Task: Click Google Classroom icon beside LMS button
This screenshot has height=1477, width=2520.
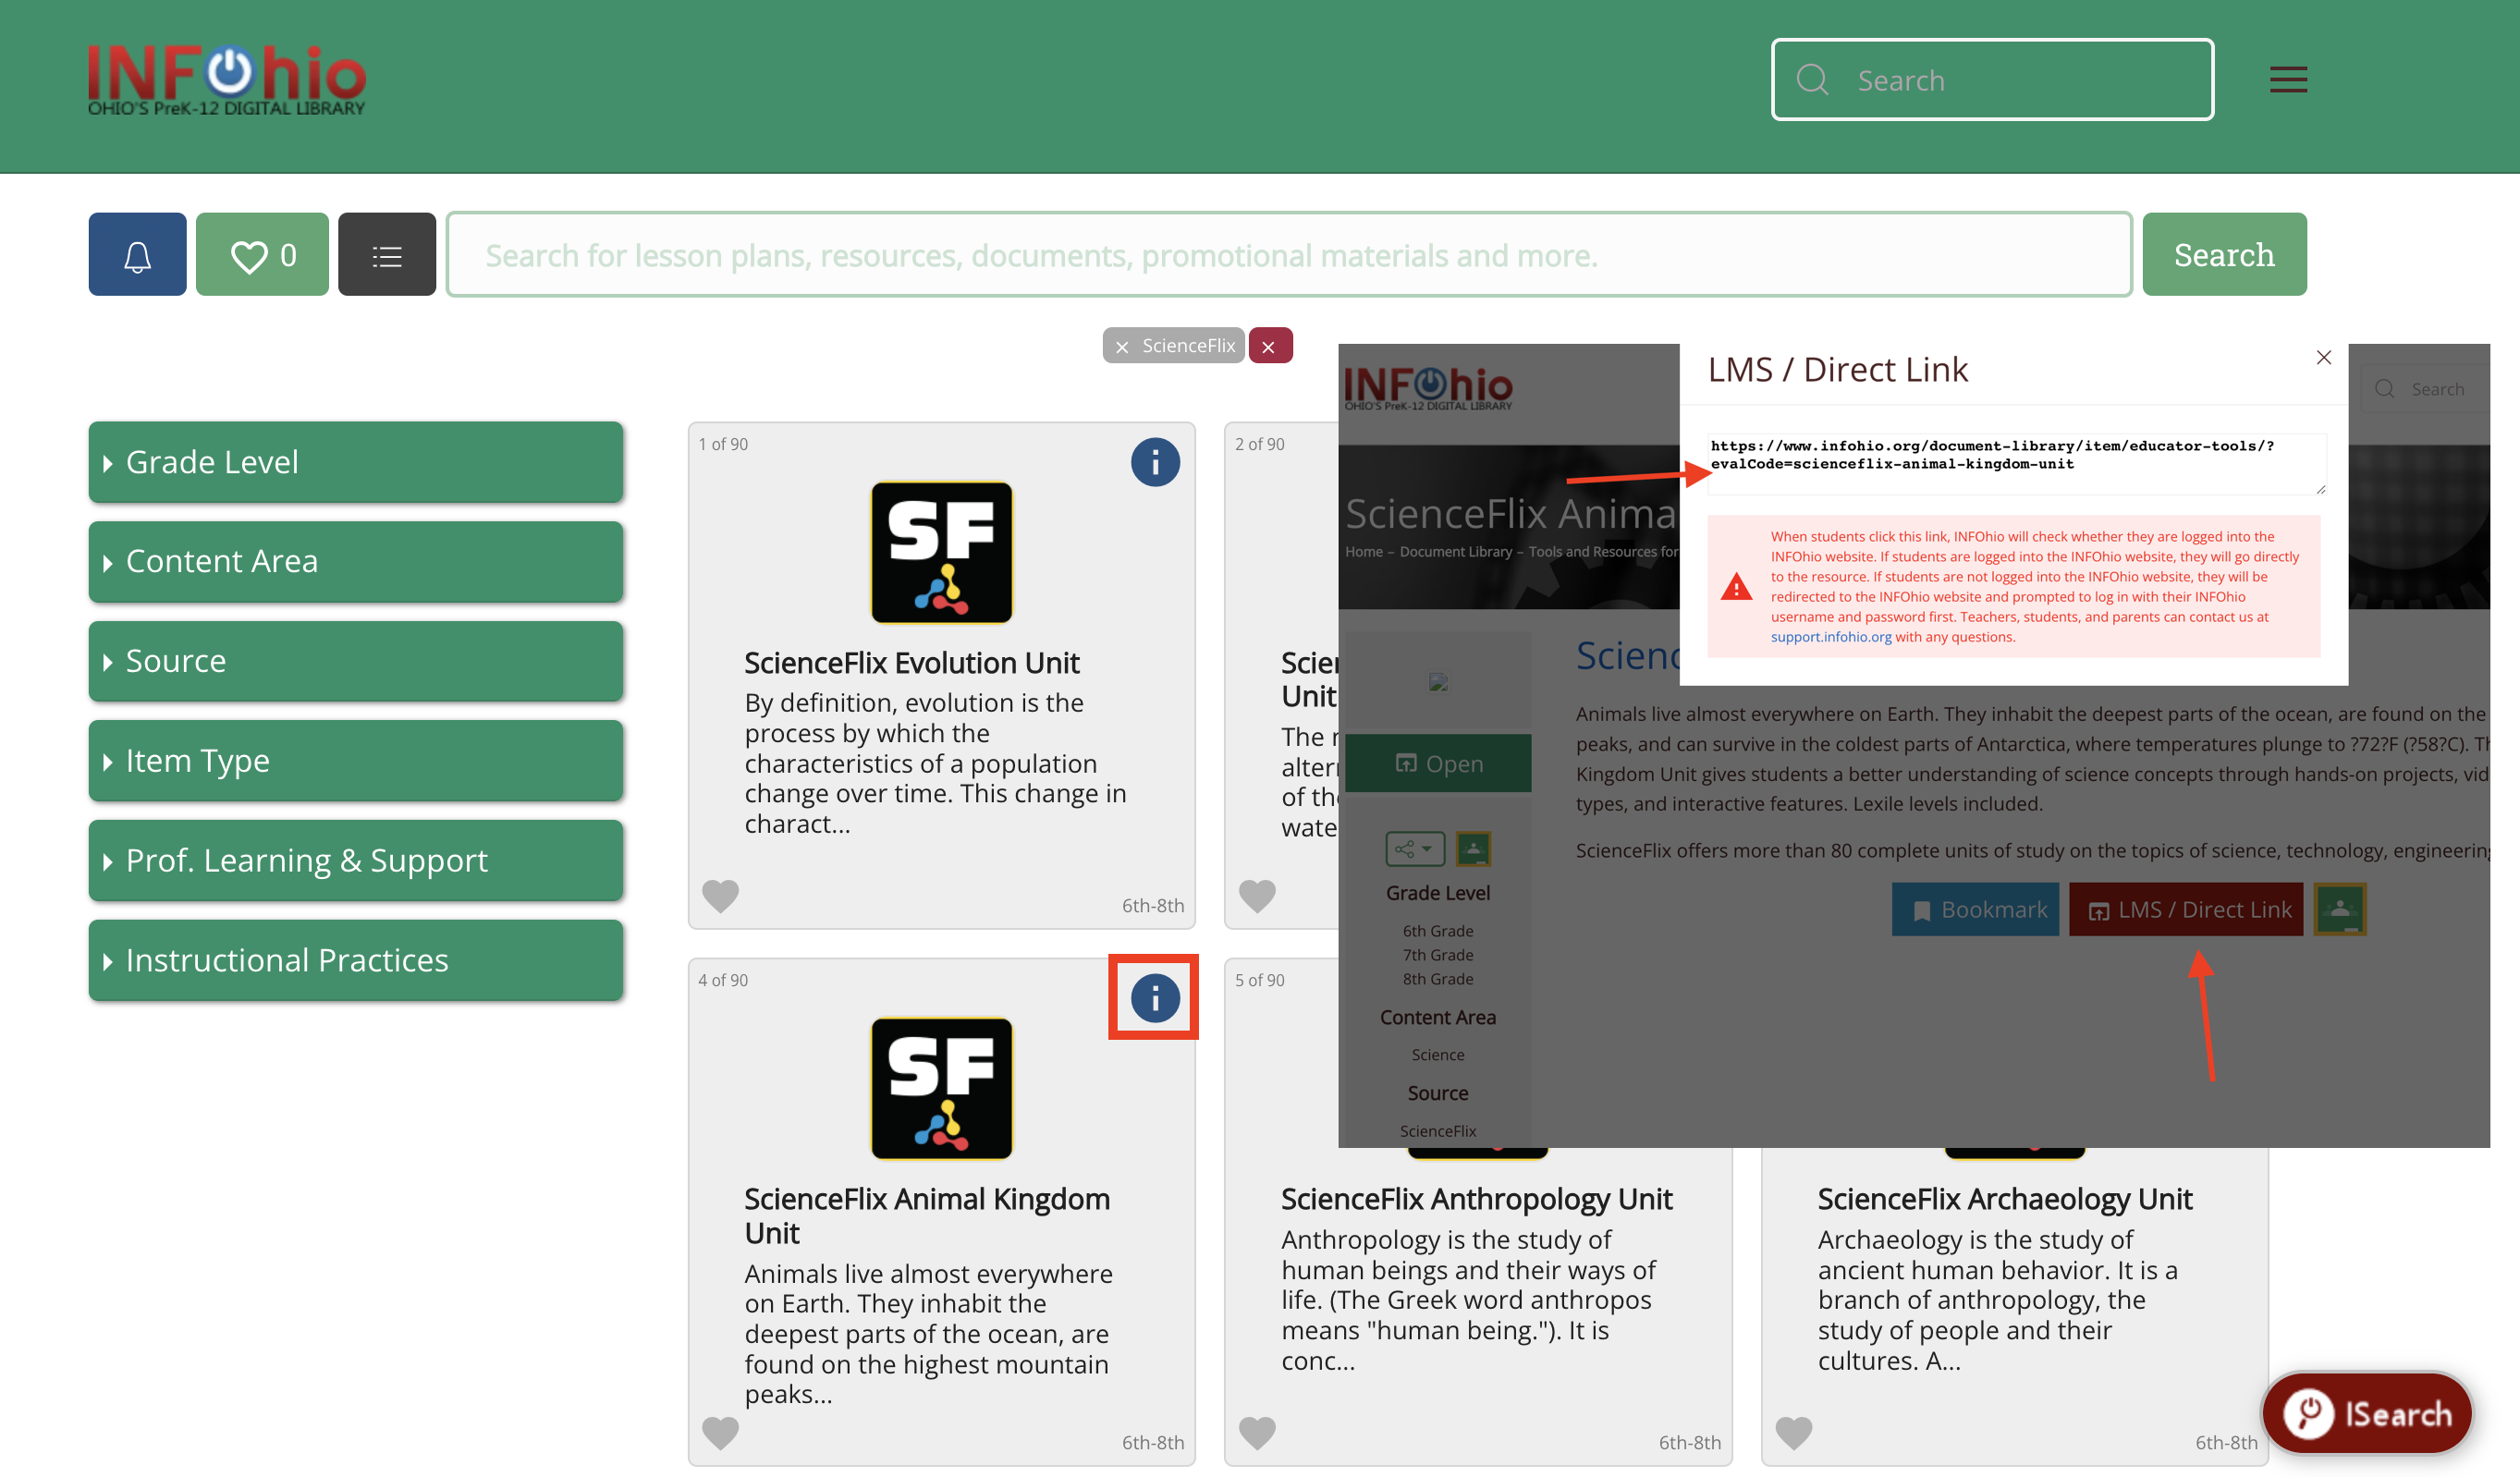Action: coord(2340,910)
